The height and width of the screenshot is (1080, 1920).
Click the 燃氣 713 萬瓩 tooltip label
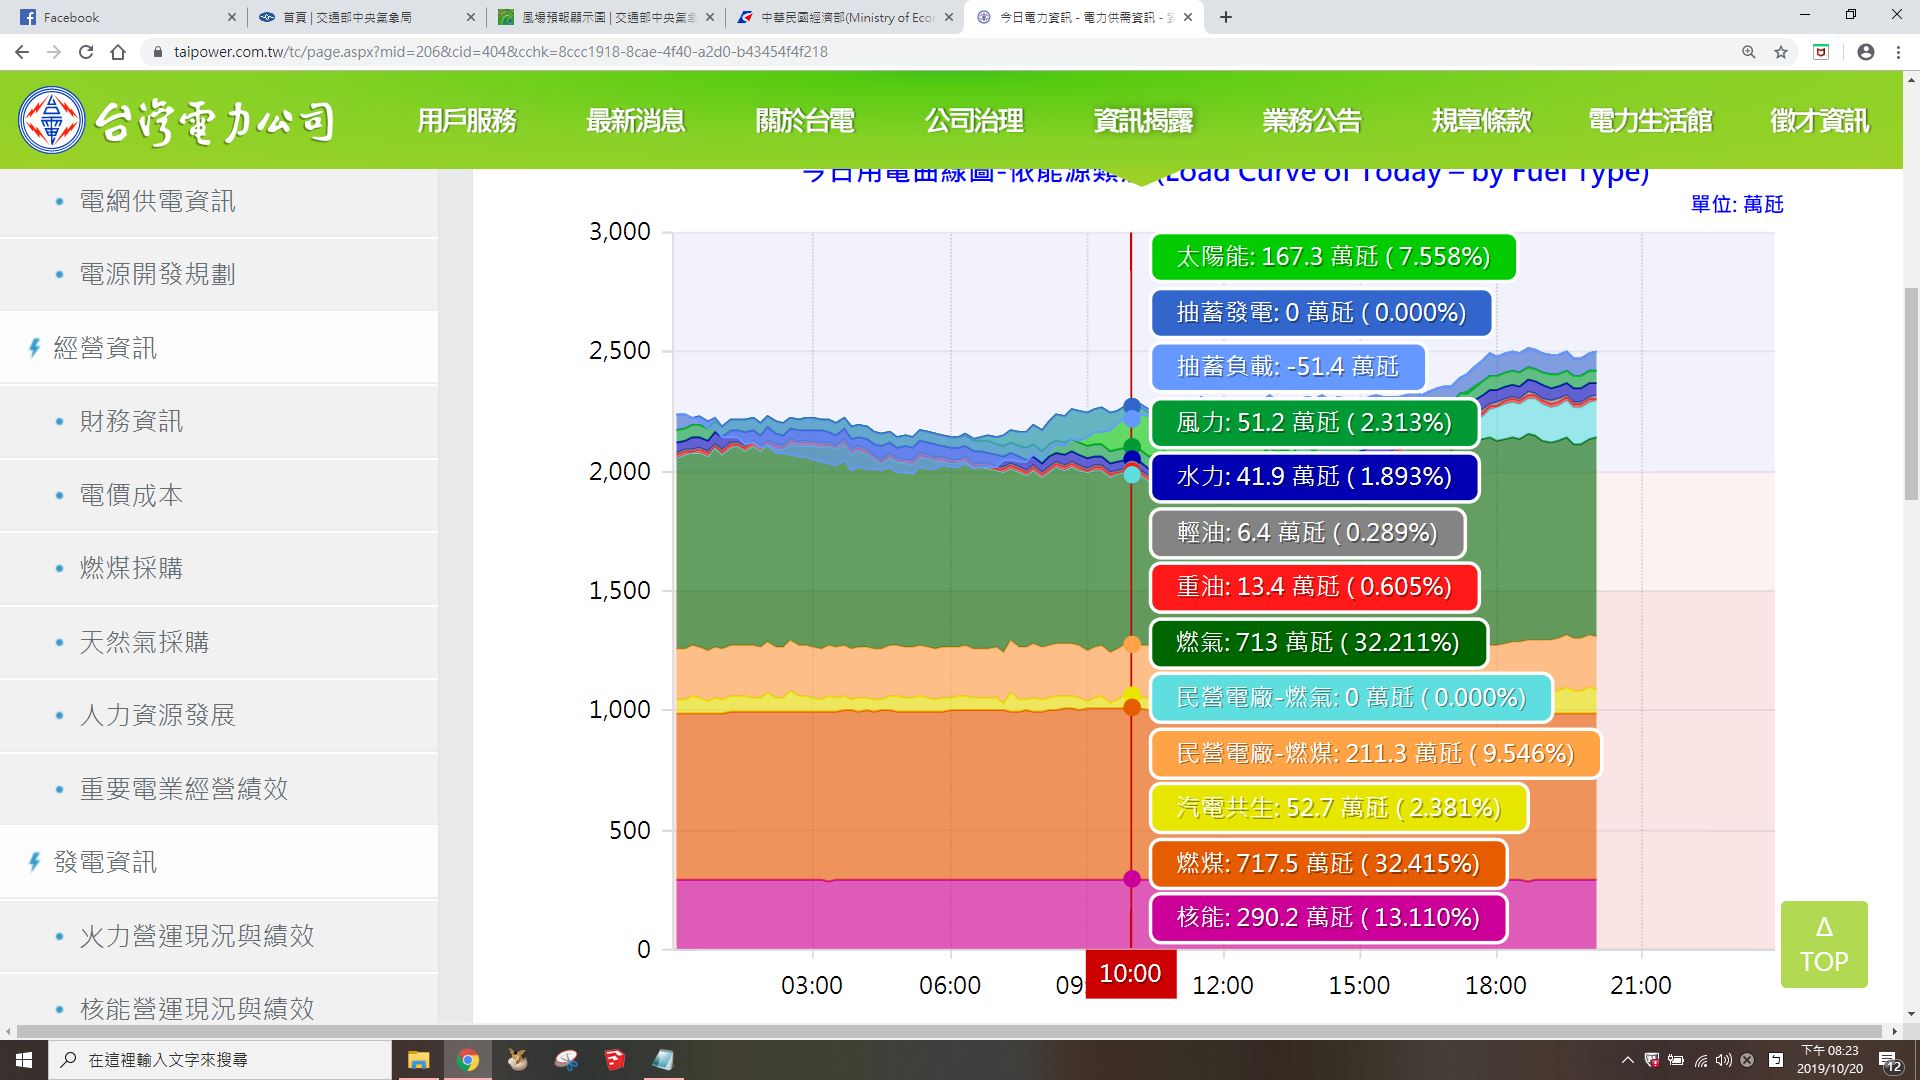(1318, 642)
